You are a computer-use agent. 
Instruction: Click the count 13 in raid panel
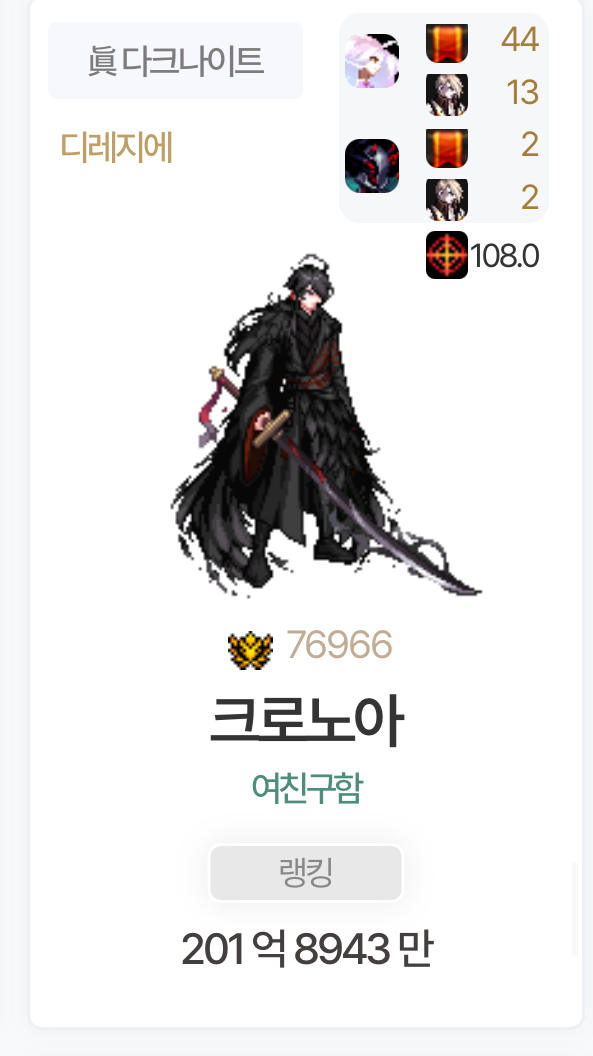click(522, 92)
